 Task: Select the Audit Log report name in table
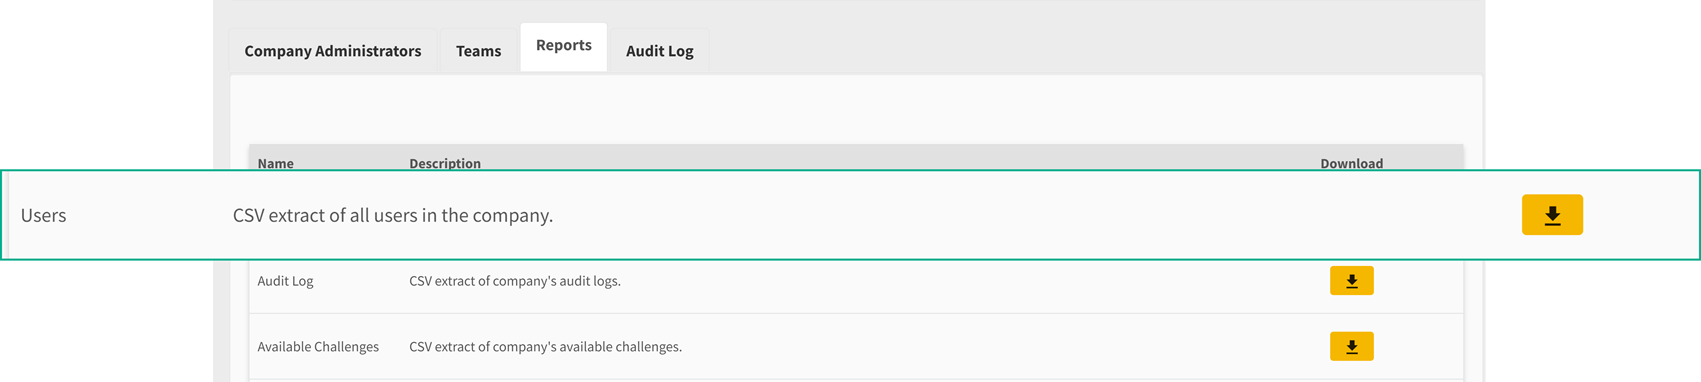click(x=286, y=281)
